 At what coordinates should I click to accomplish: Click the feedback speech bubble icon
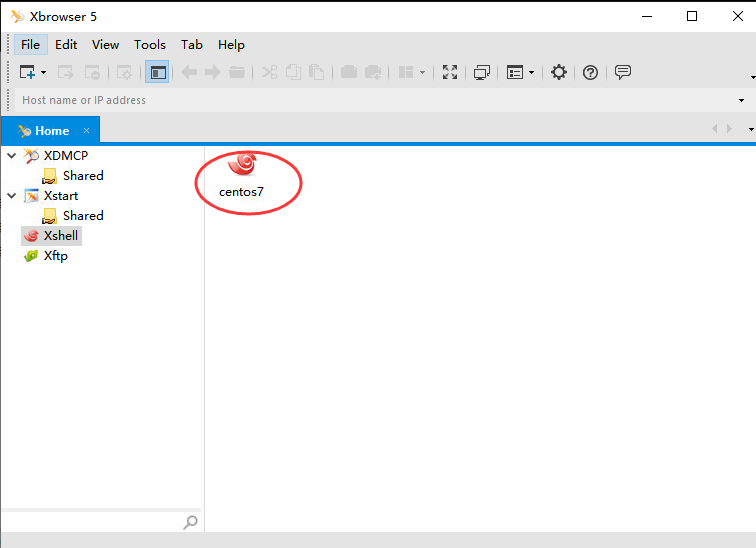[622, 72]
